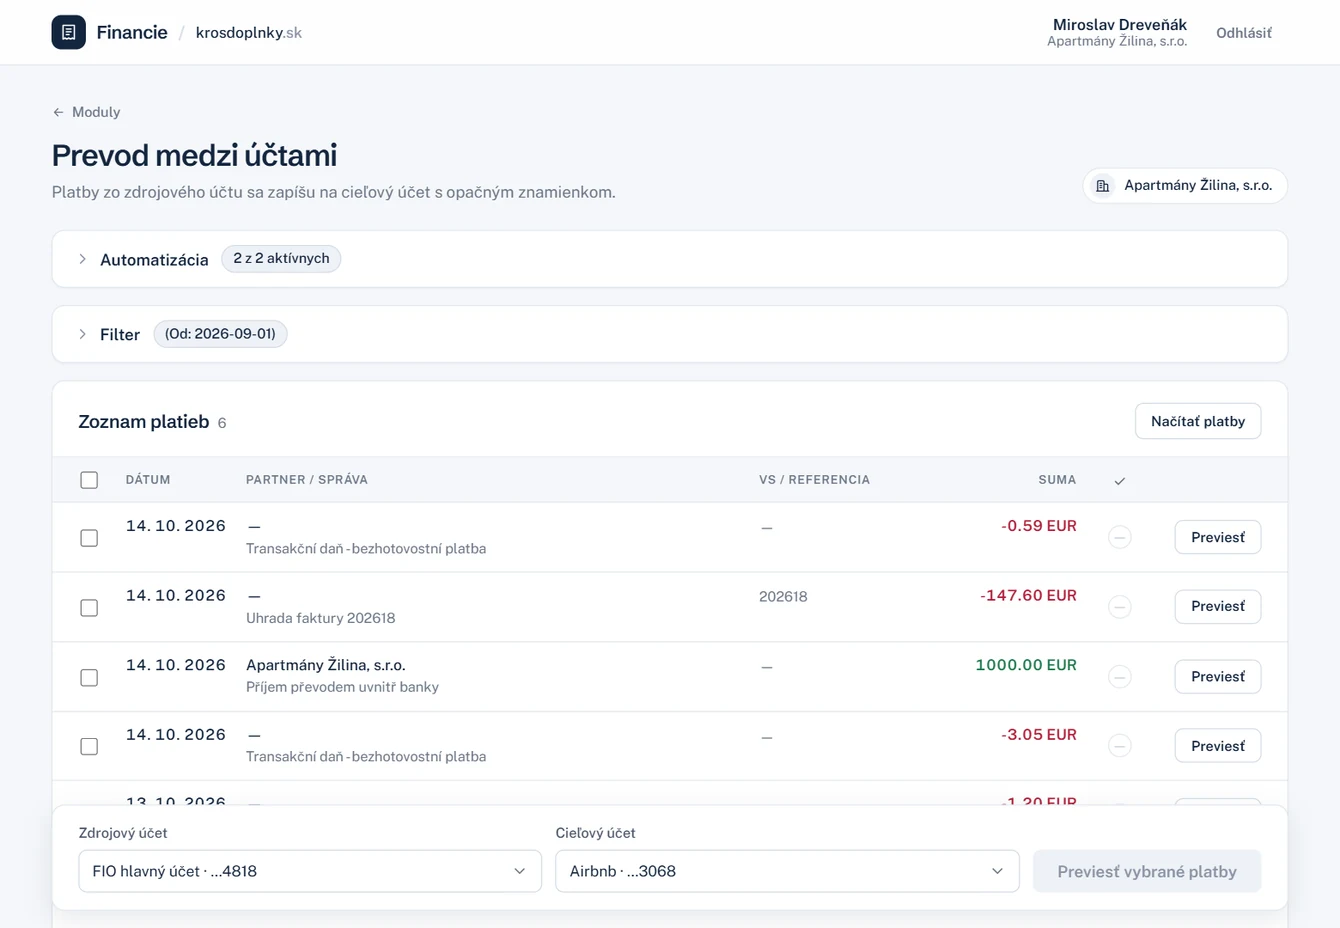The width and height of the screenshot is (1340, 928).
Task: Toggle the select-all checkbox in table header
Action: pyautogui.click(x=89, y=480)
